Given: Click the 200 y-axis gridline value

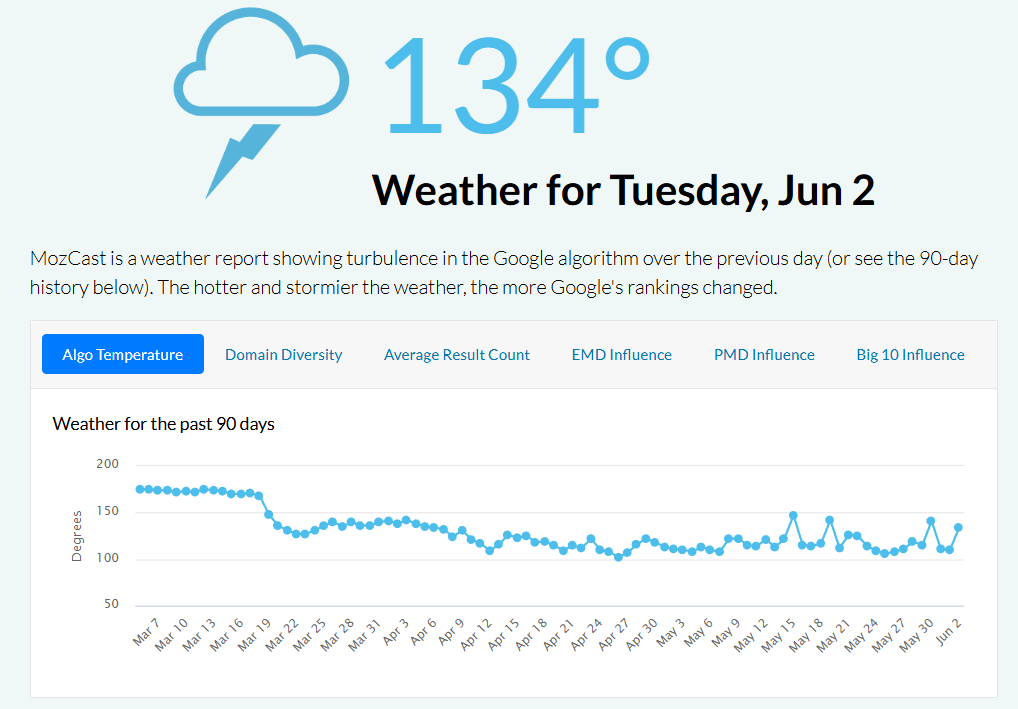Looking at the screenshot, I should coord(108,464).
